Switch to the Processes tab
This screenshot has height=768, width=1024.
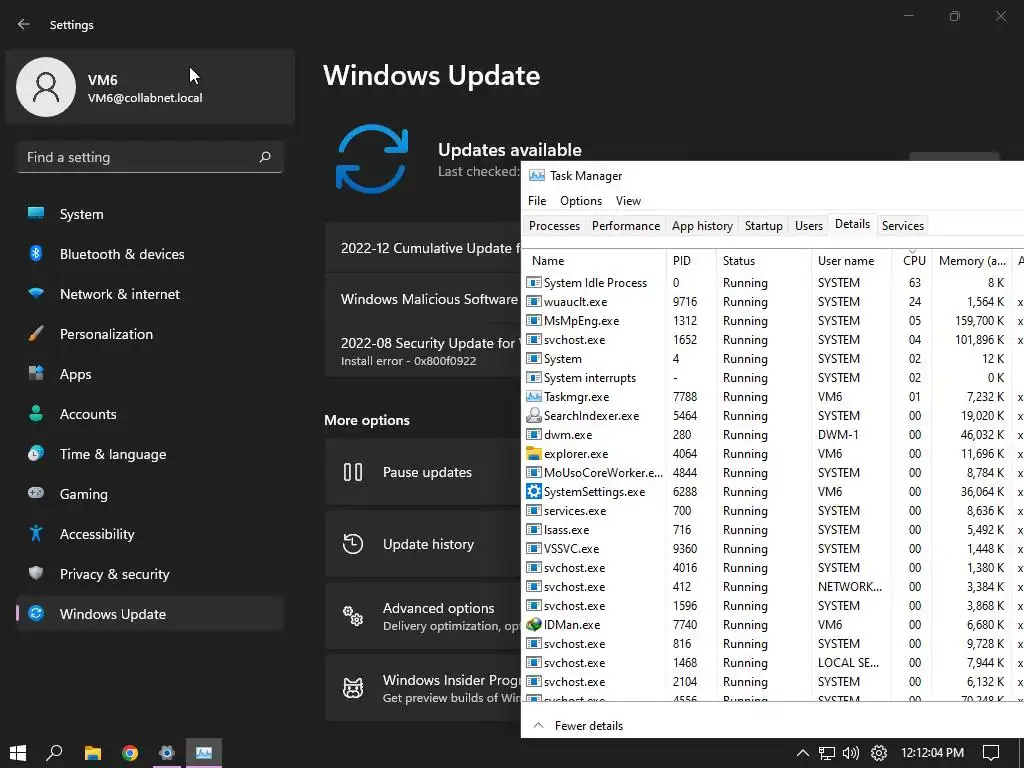[554, 225]
